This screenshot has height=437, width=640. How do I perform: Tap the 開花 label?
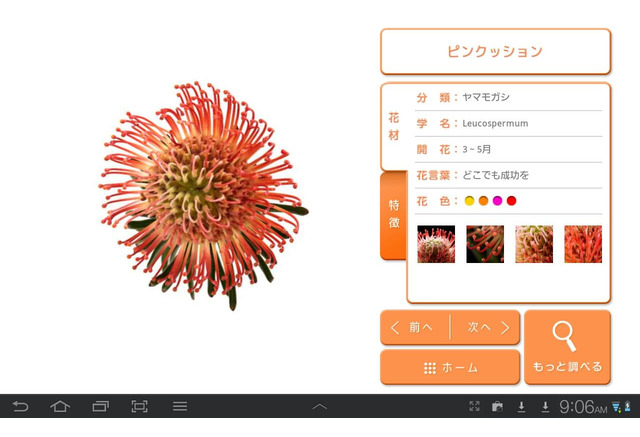(433, 149)
